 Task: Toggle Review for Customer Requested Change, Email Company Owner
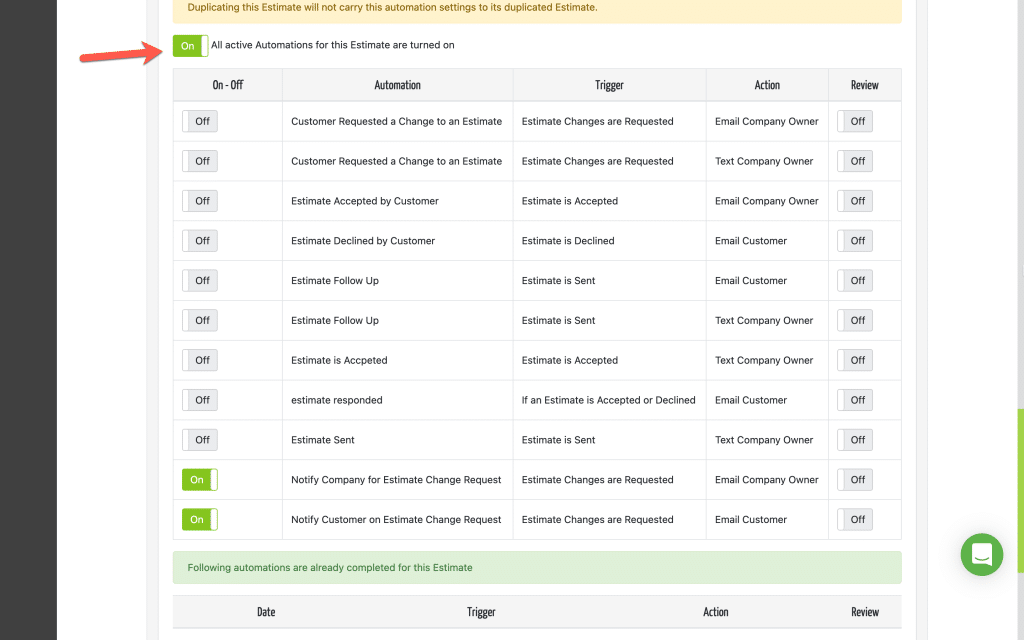855,121
